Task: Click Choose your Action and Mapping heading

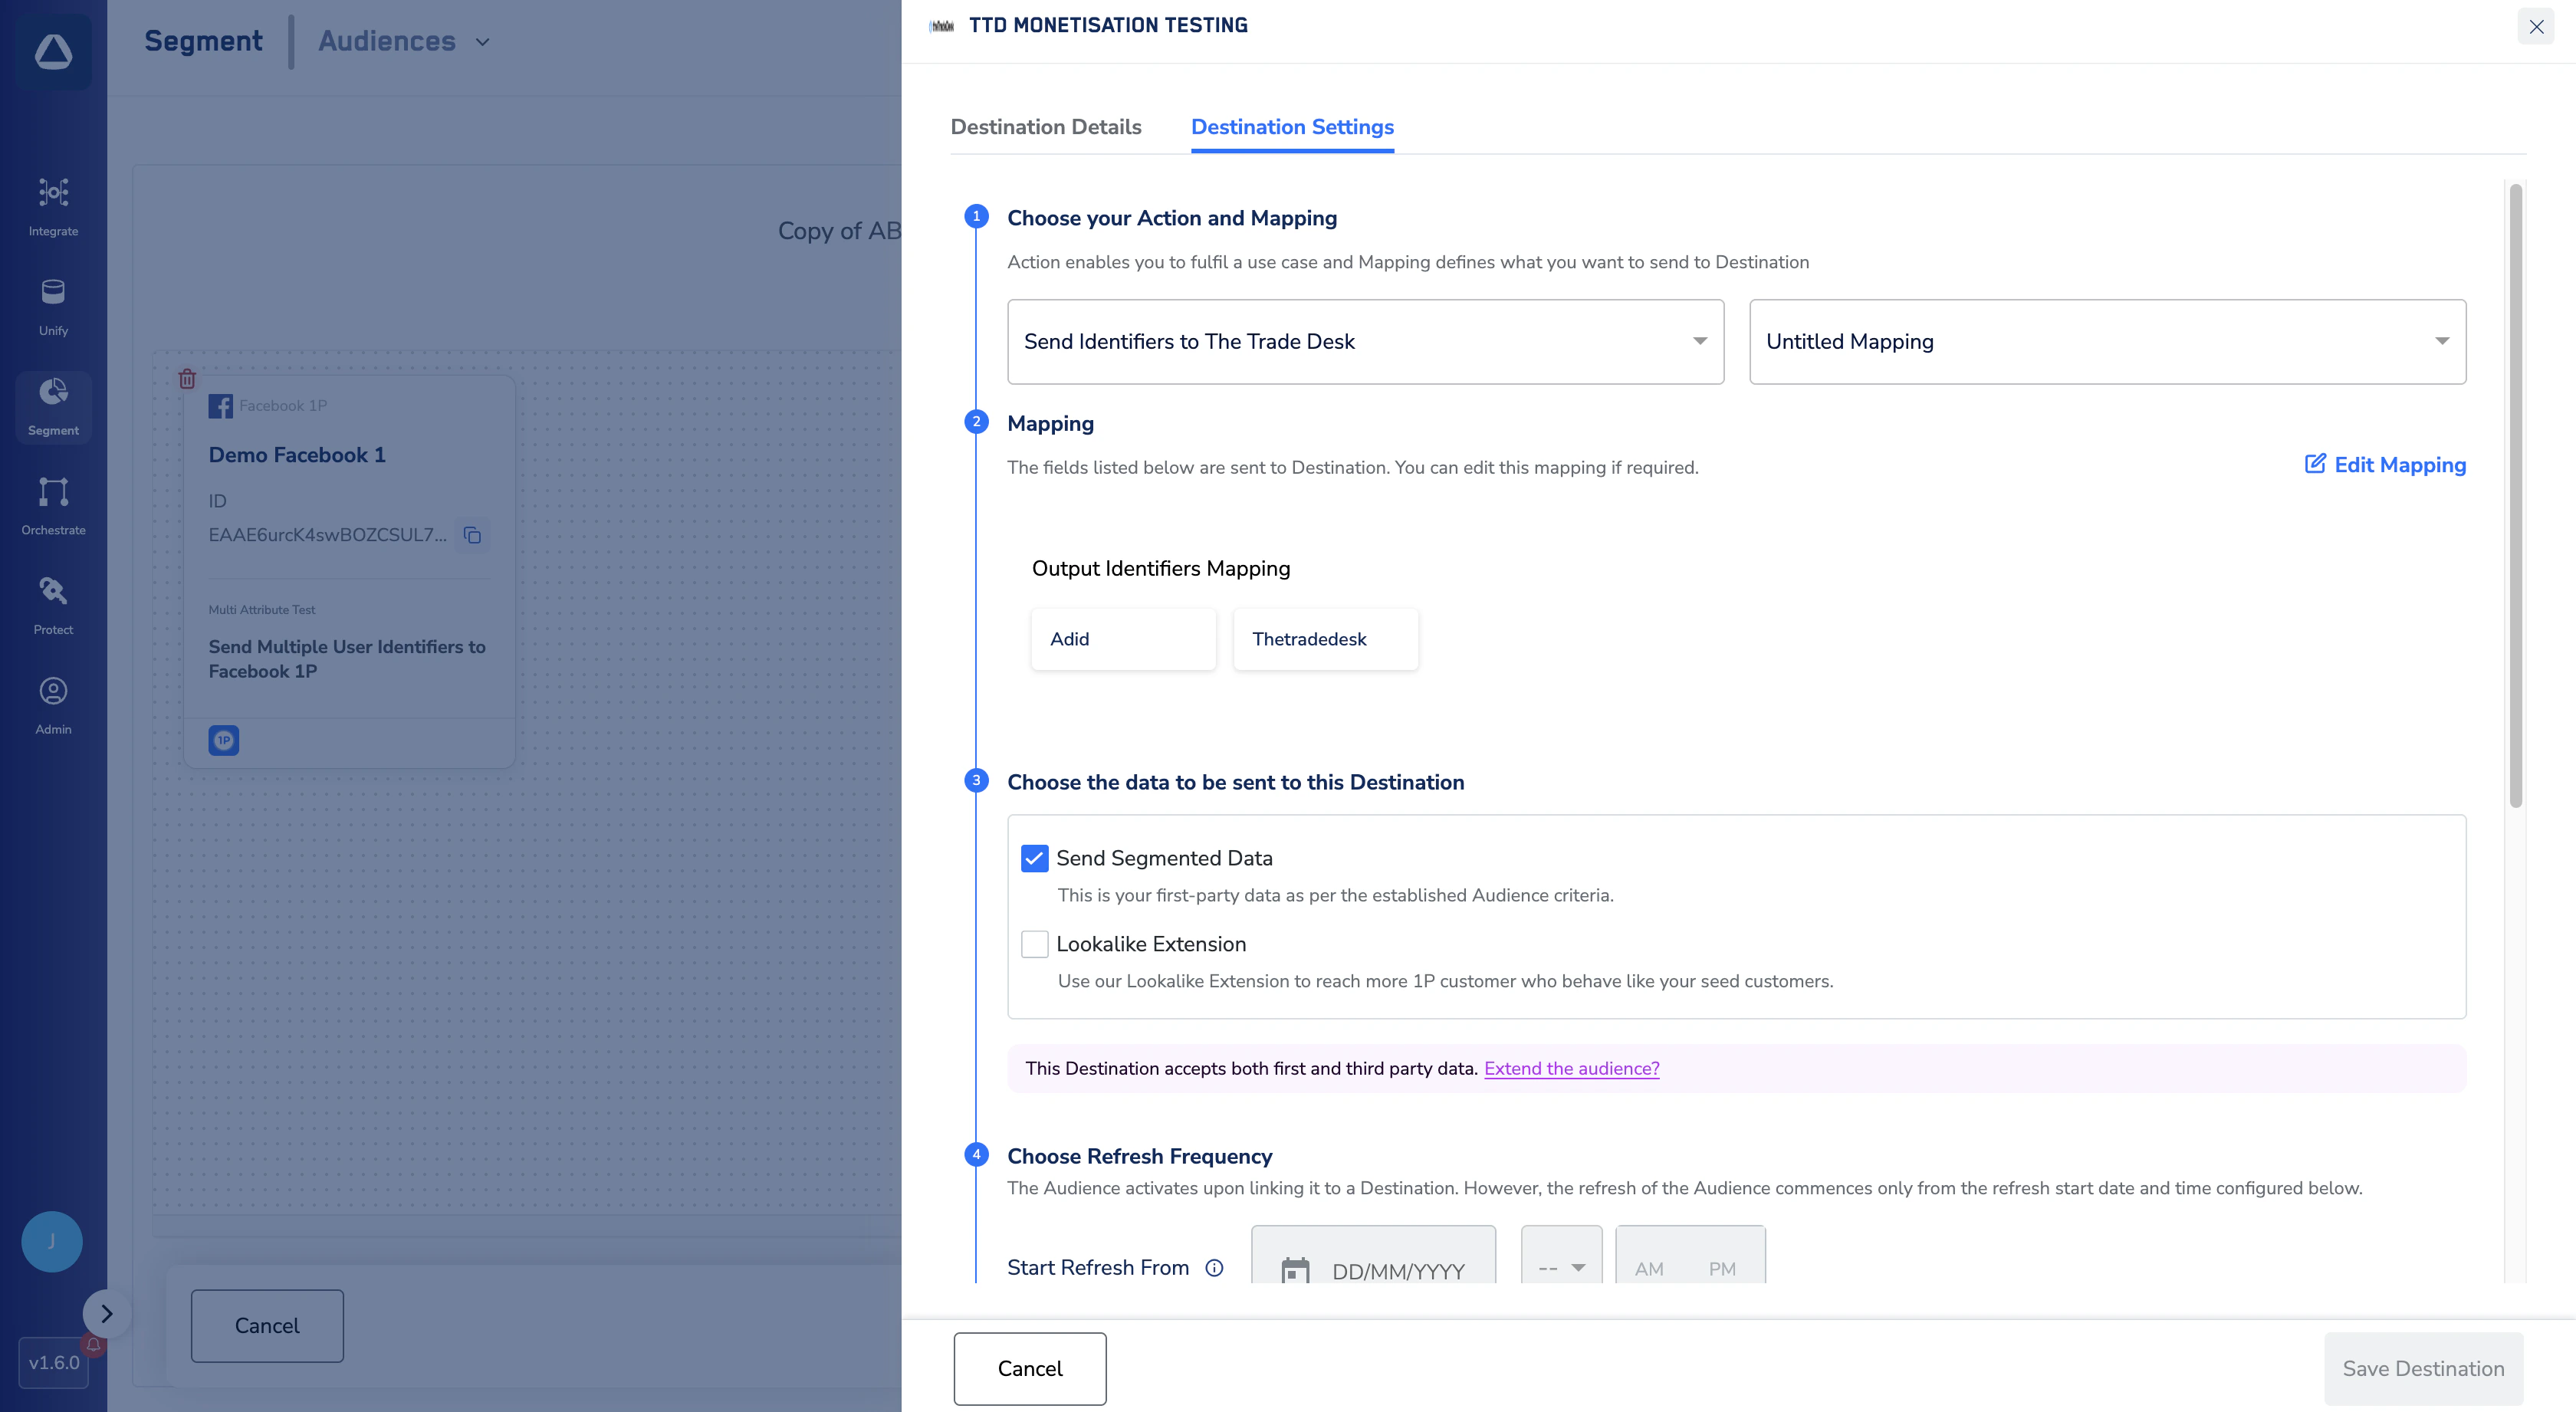Action: (1172, 218)
